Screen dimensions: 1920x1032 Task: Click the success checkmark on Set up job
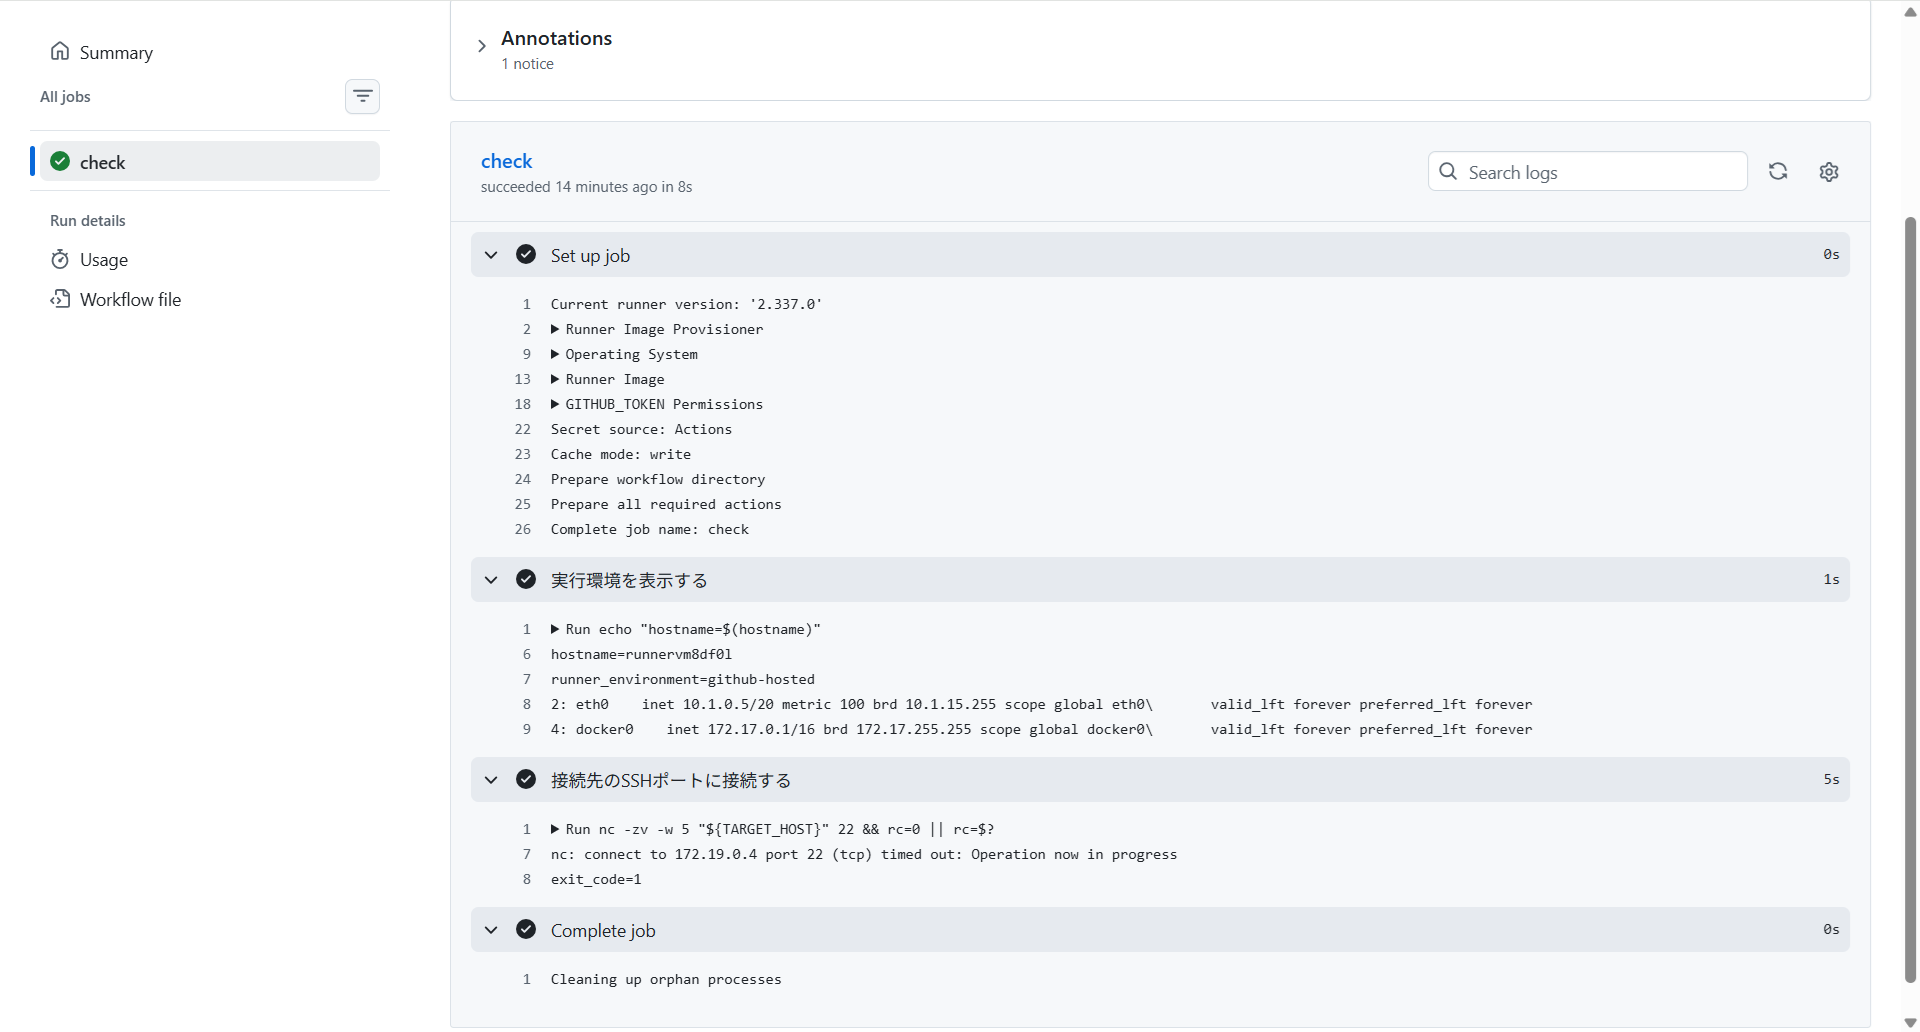click(526, 255)
